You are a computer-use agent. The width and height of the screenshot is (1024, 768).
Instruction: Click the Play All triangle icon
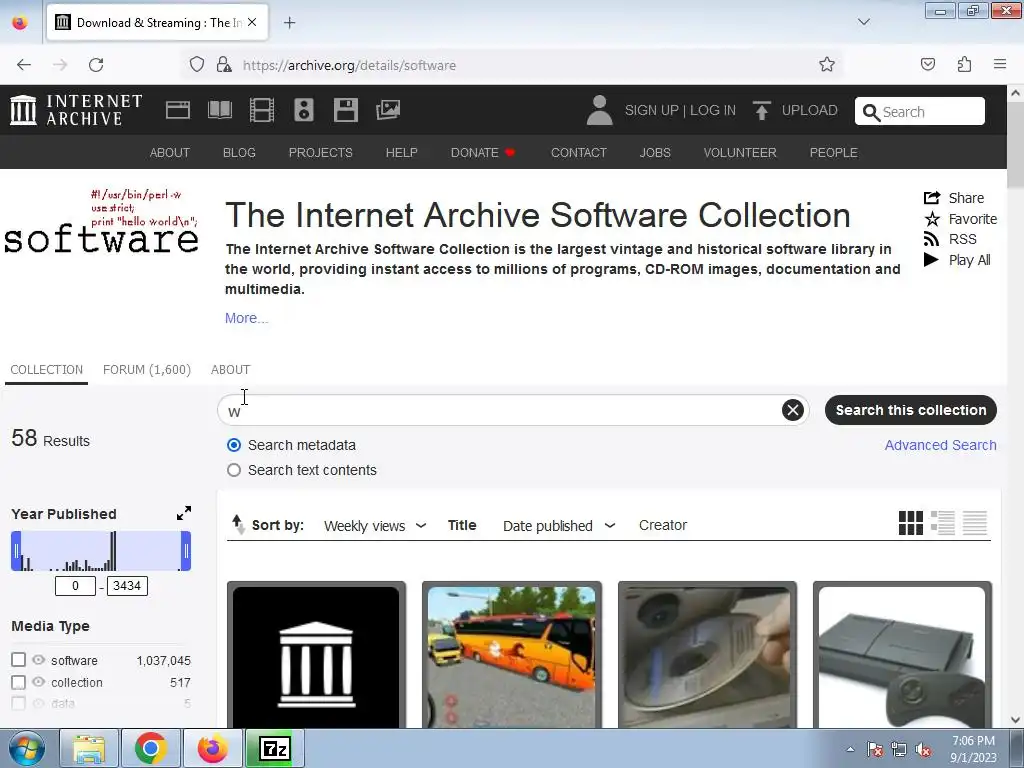[x=931, y=260]
